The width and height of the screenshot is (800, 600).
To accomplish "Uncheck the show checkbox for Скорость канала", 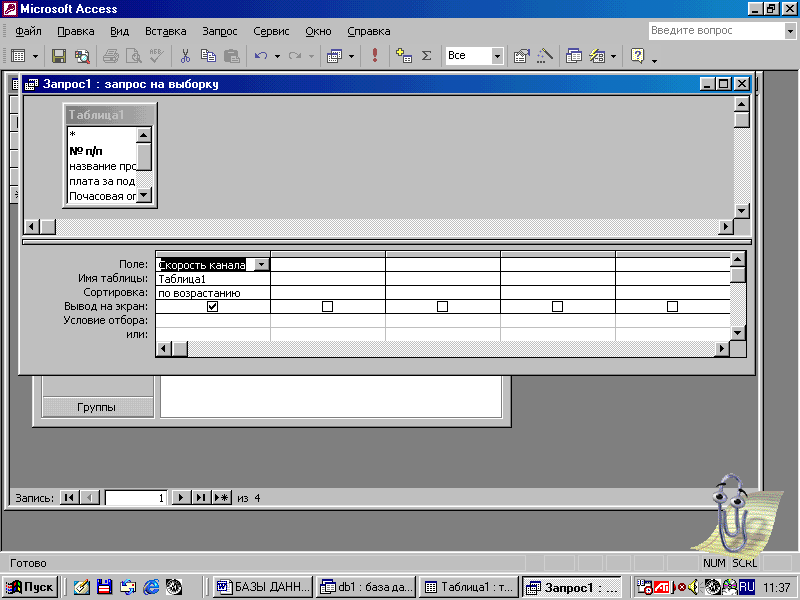I will tap(213, 306).
